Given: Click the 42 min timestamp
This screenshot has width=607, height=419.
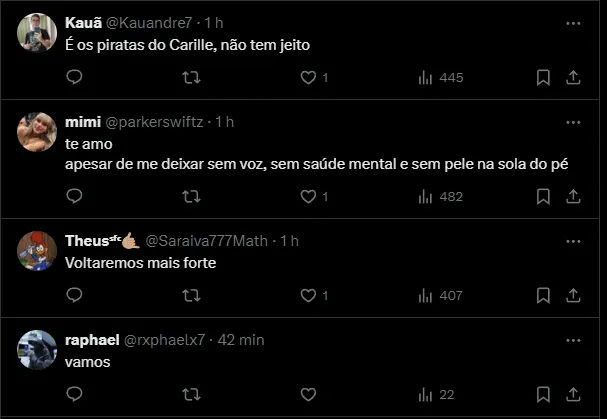Looking at the screenshot, I should click(x=240, y=340).
